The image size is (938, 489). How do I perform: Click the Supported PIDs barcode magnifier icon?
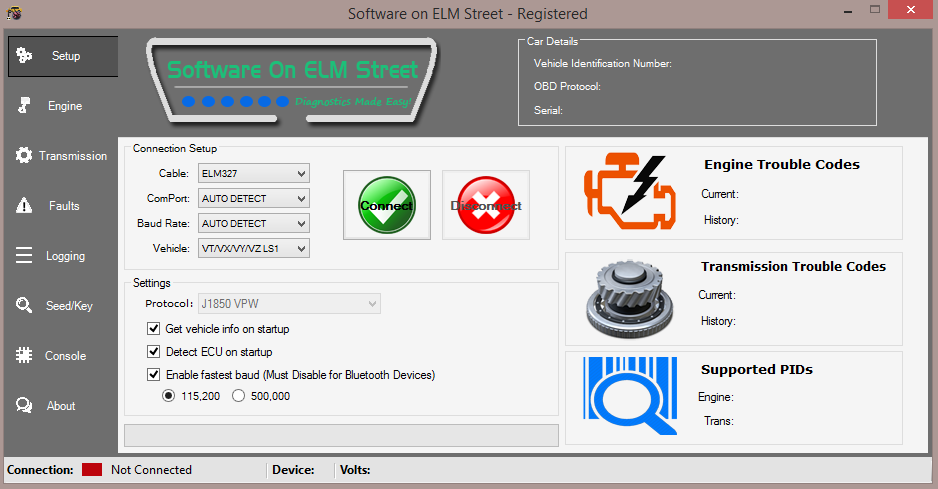(x=630, y=396)
